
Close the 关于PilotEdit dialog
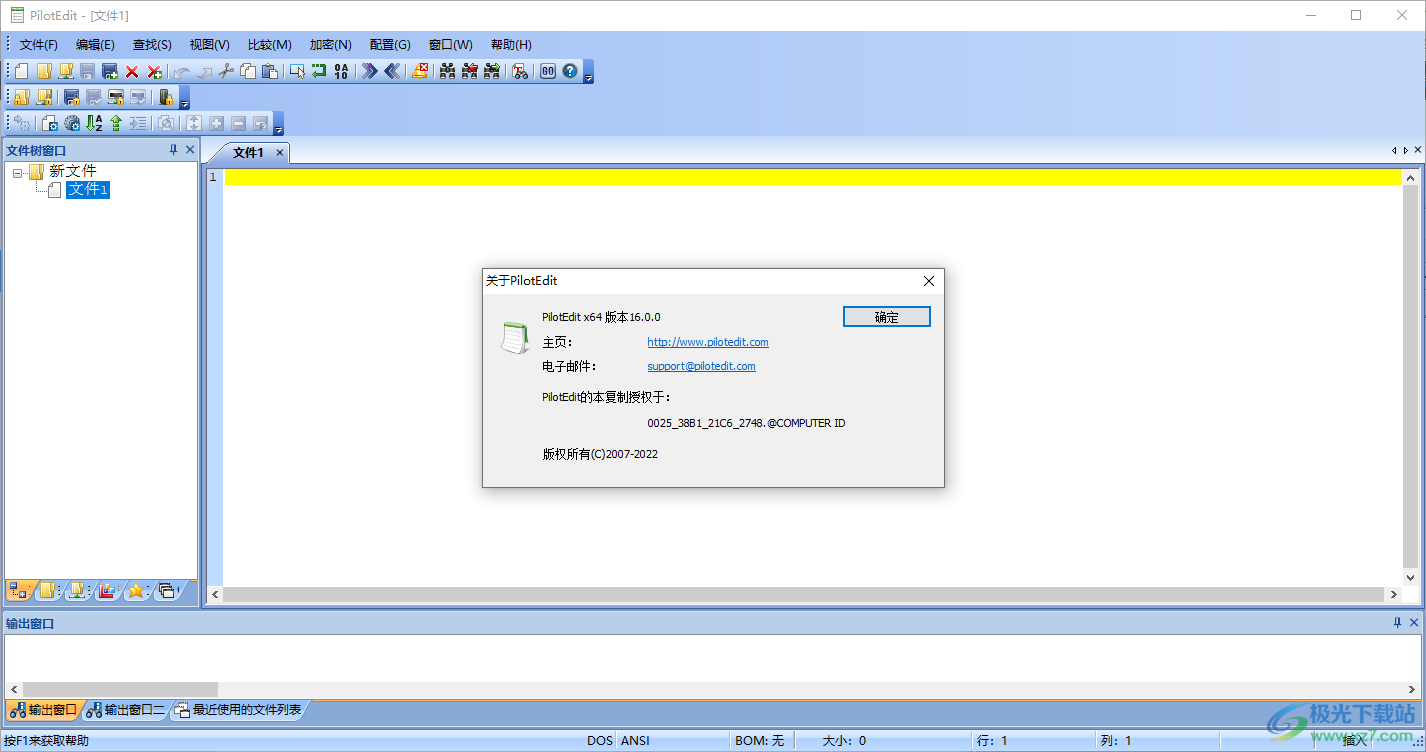(929, 281)
